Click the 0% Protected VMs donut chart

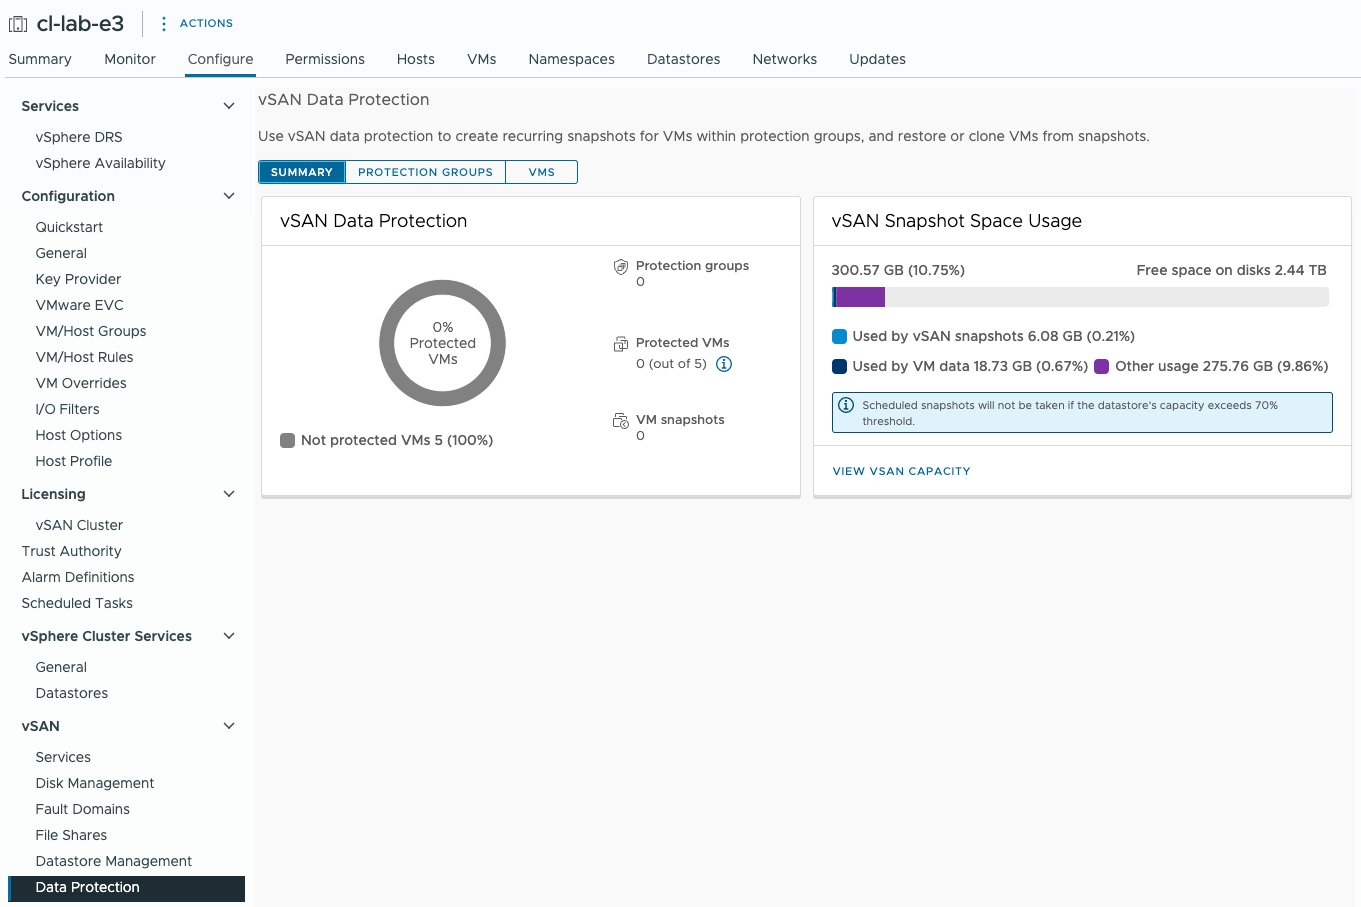(443, 343)
